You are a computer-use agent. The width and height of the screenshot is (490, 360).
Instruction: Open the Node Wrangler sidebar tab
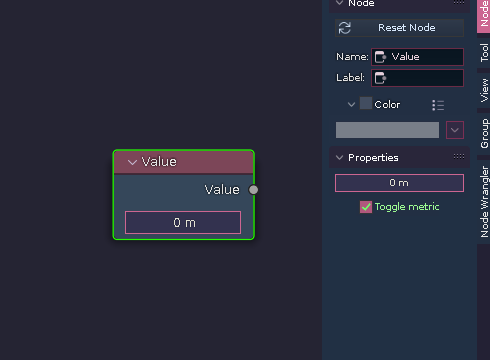(x=484, y=201)
